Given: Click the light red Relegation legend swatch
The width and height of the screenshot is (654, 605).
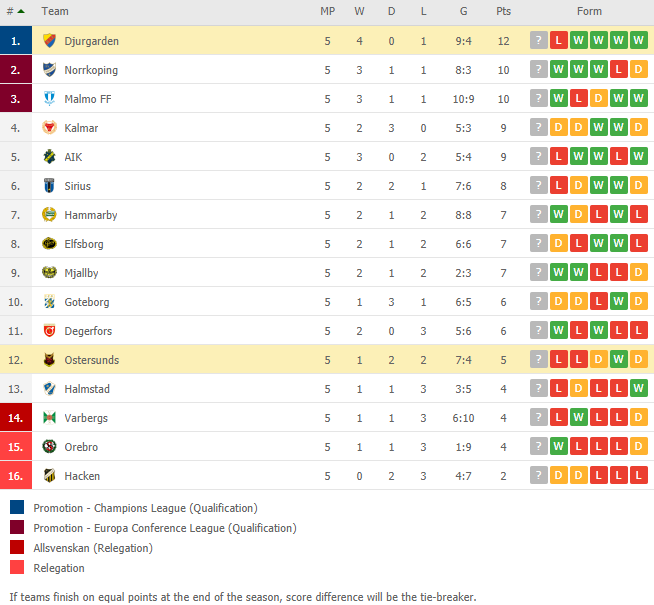Looking at the screenshot, I should tap(17, 567).
